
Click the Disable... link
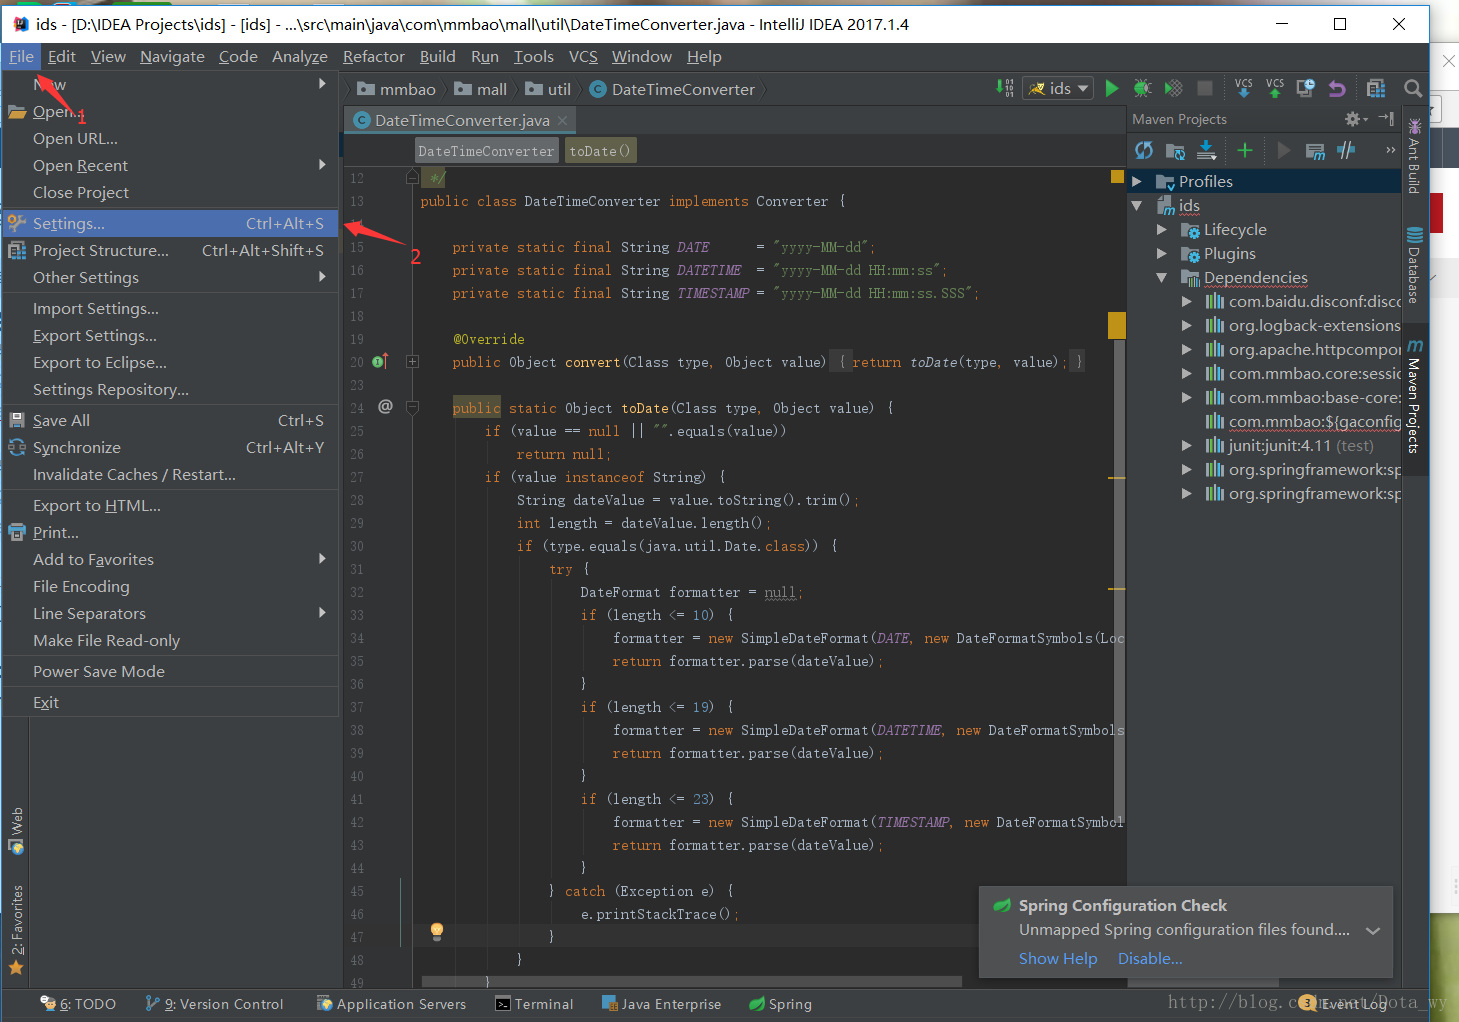click(1150, 958)
